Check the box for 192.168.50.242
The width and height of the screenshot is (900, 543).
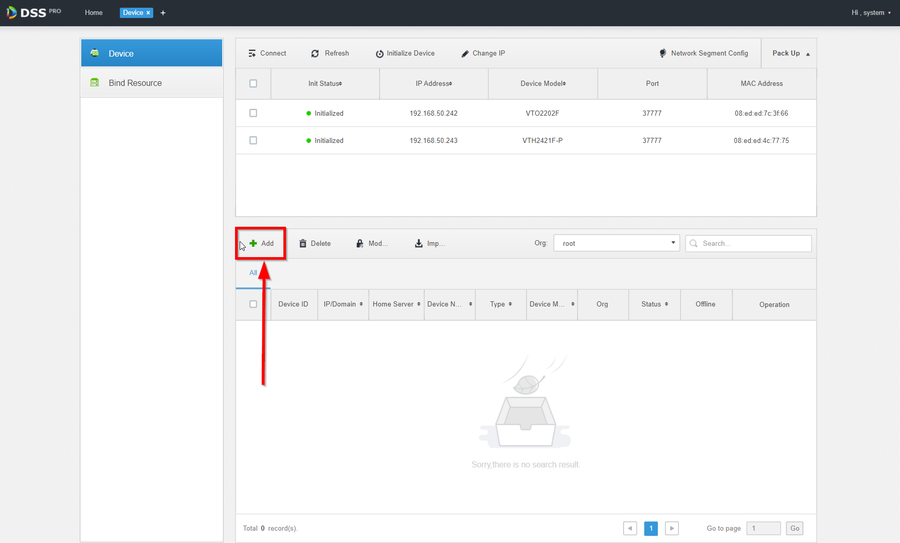pos(253,113)
